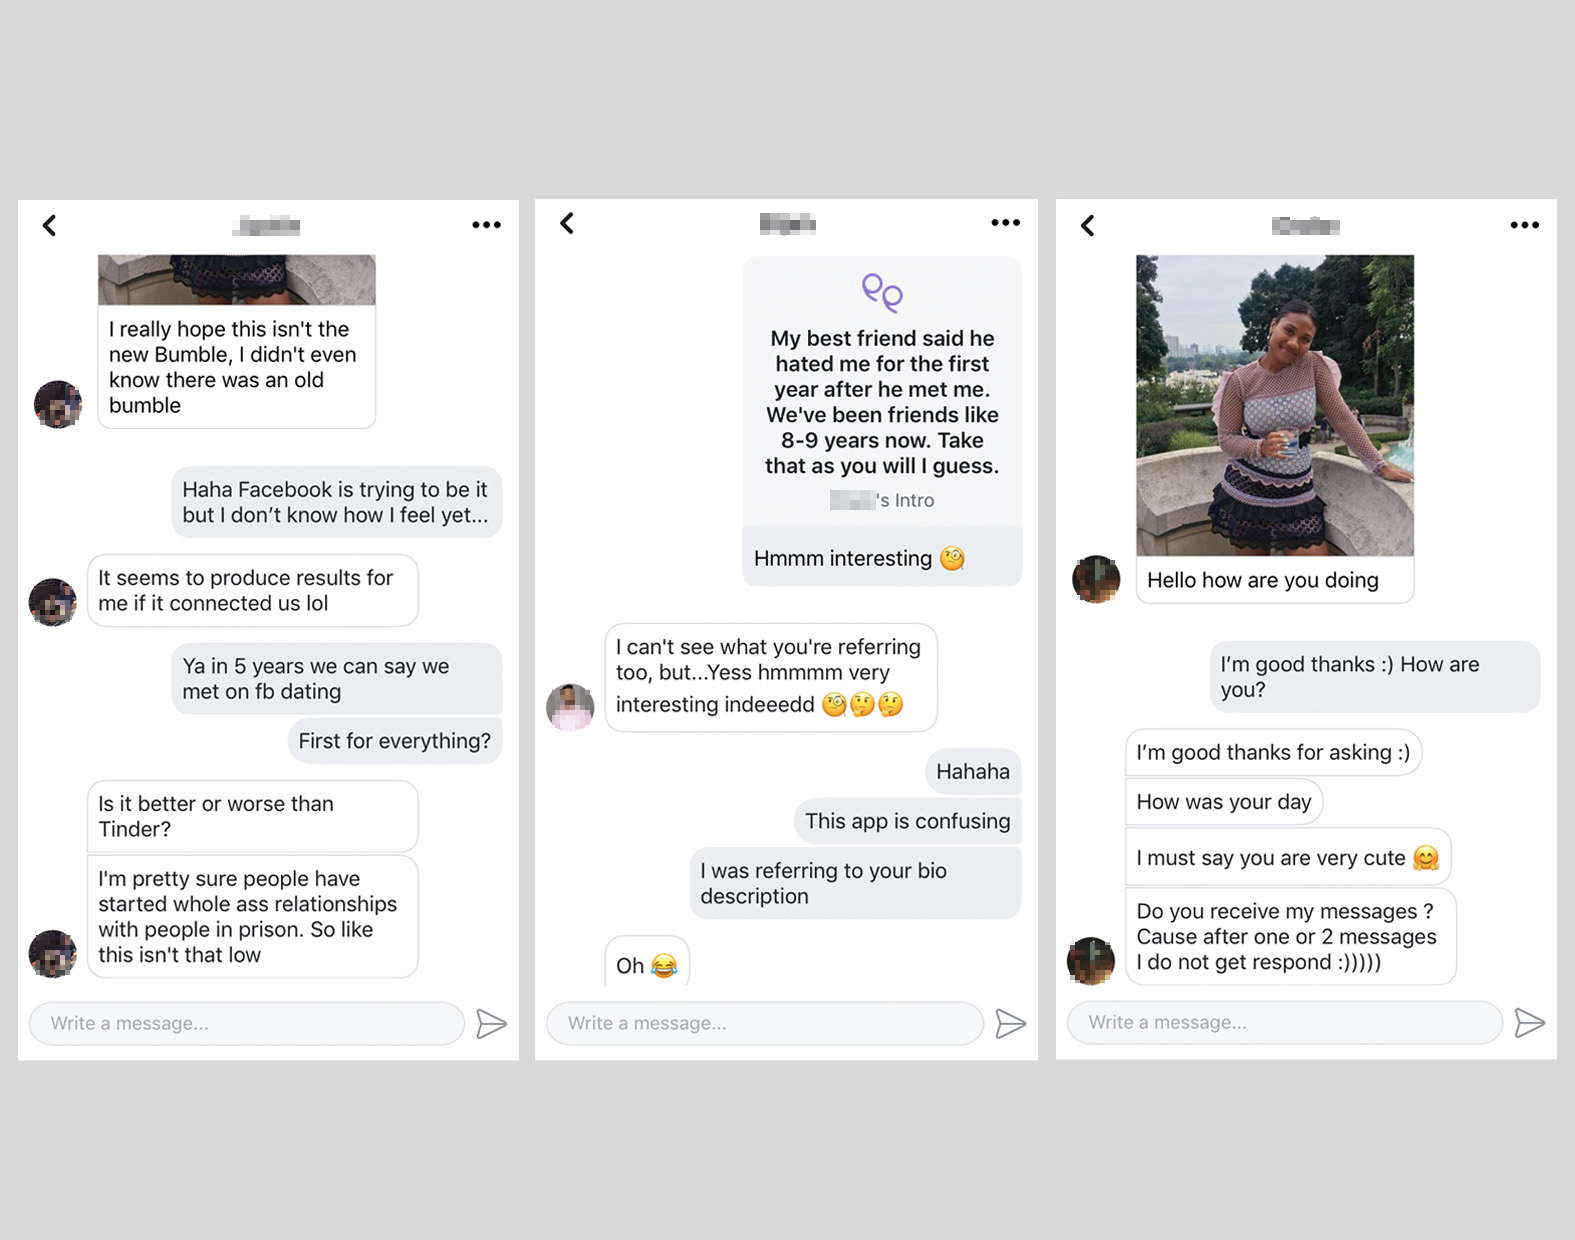Select the 'This app is confusing' bubble

click(908, 821)
